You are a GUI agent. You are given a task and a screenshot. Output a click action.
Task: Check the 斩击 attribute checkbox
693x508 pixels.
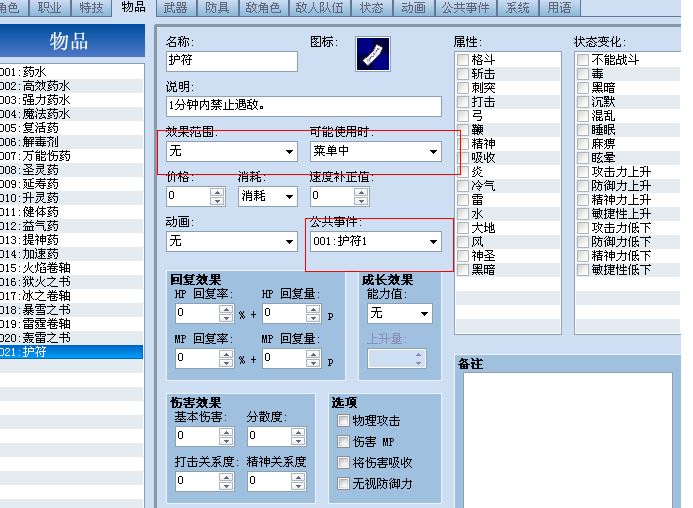coord(463,73)
